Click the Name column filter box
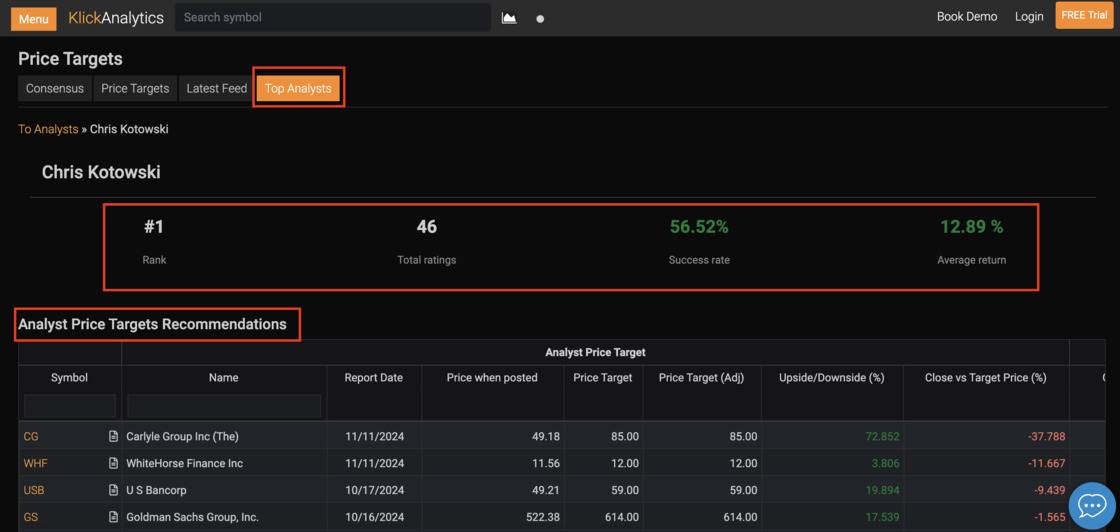Image resolution: width=1120 pixels, height=532 pixels. point(224,406)
